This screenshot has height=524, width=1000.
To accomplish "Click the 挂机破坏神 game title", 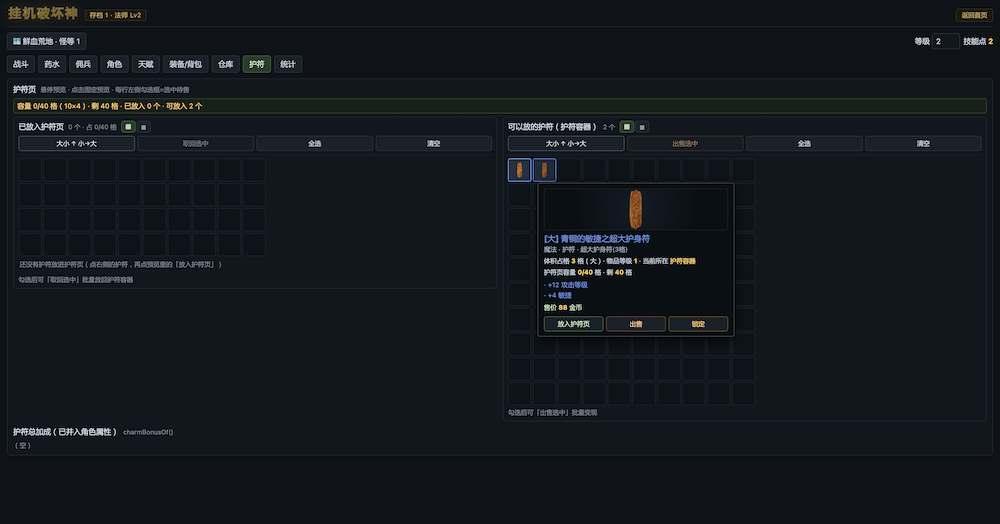I will coord(43,13).
